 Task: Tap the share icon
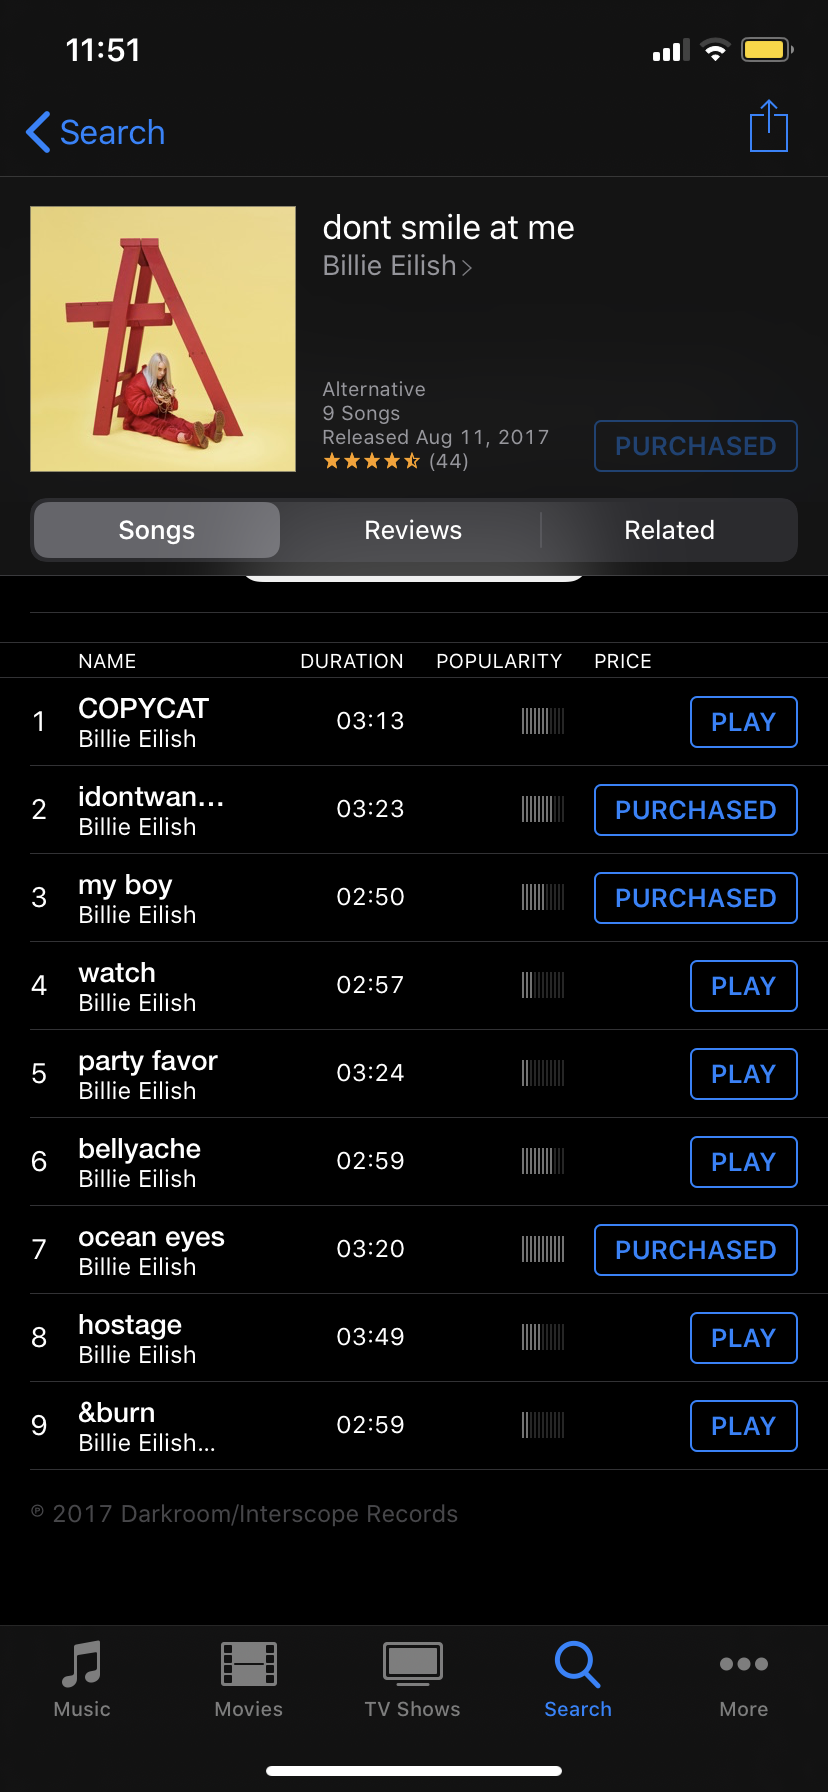[768, 127]
